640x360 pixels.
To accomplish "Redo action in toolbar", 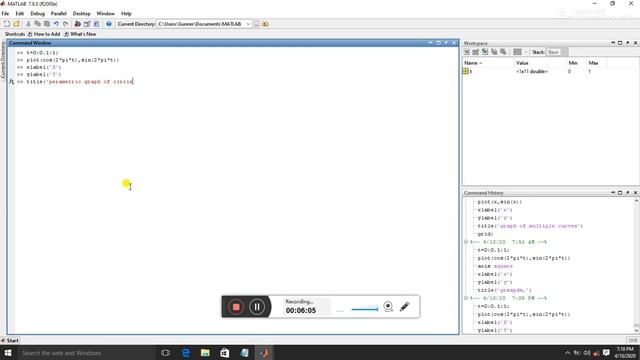I will [x=65, y=24].
